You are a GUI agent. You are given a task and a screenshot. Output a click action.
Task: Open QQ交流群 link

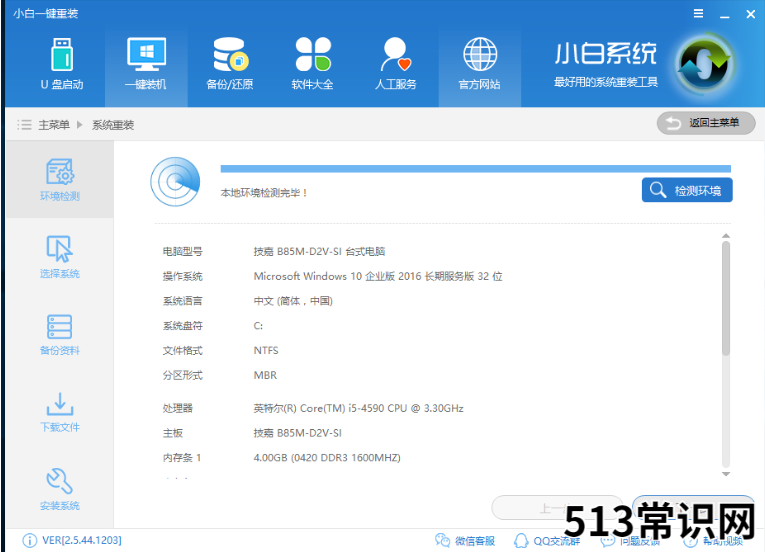tap(546, 540)
